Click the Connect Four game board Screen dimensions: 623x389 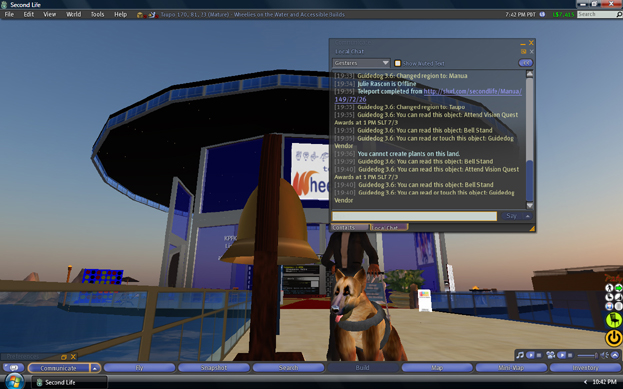[103, 277]
